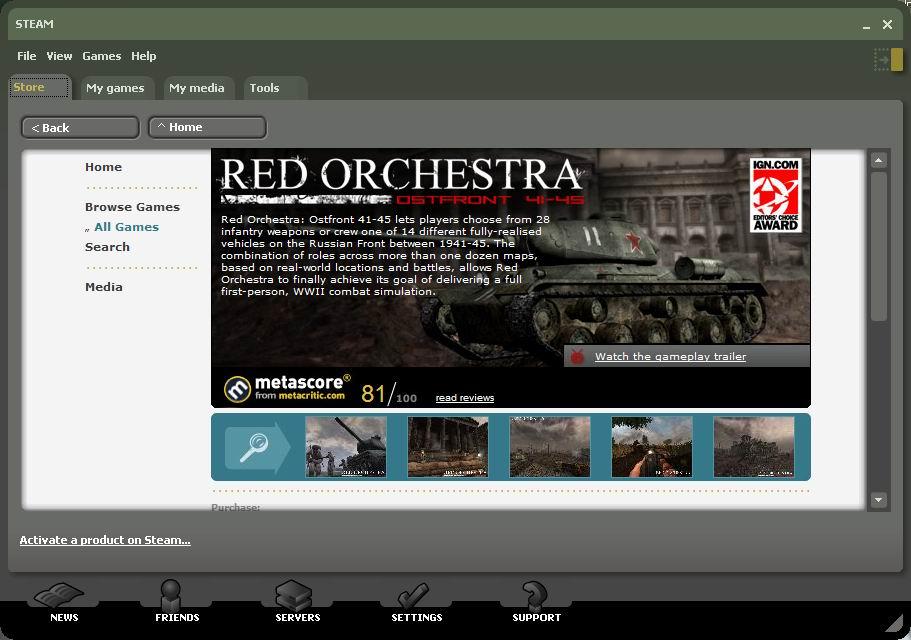Click the red gameplay trailer icon
911x640 pixels.
577,357
